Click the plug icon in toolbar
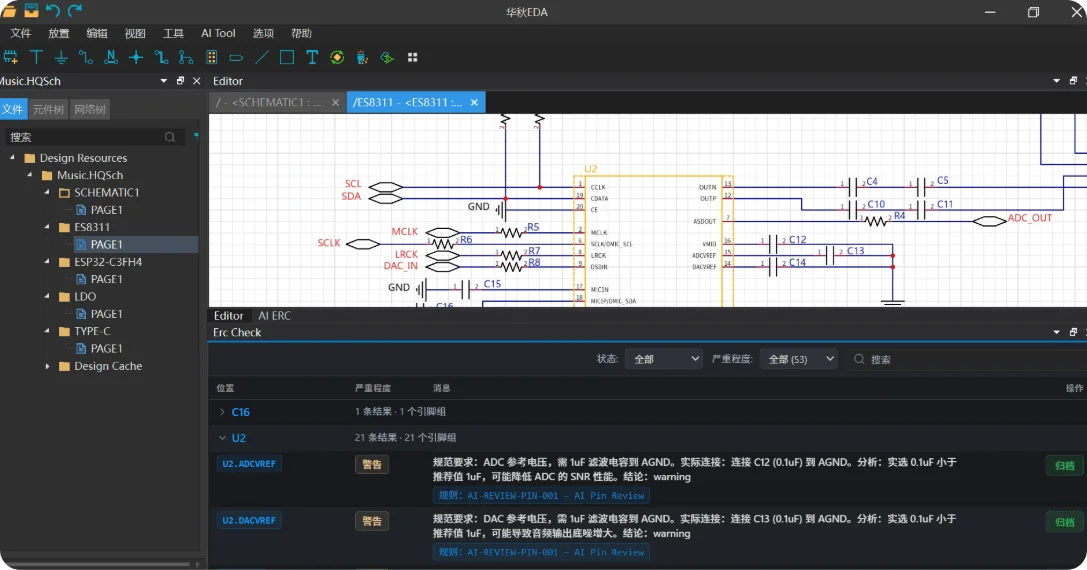The height and width of the screenshot is (570, 1087). [x=362, y=58]
